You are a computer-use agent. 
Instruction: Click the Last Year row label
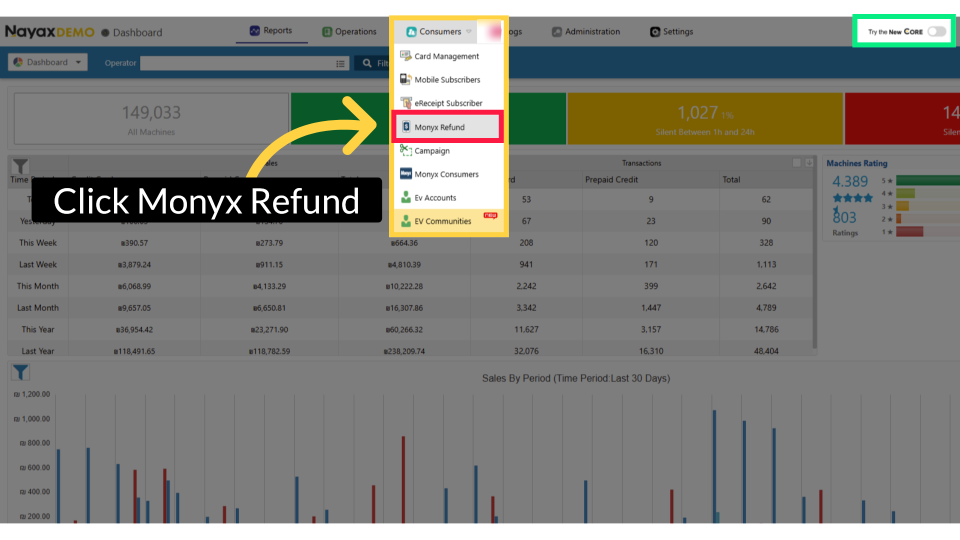pos(38,351)
